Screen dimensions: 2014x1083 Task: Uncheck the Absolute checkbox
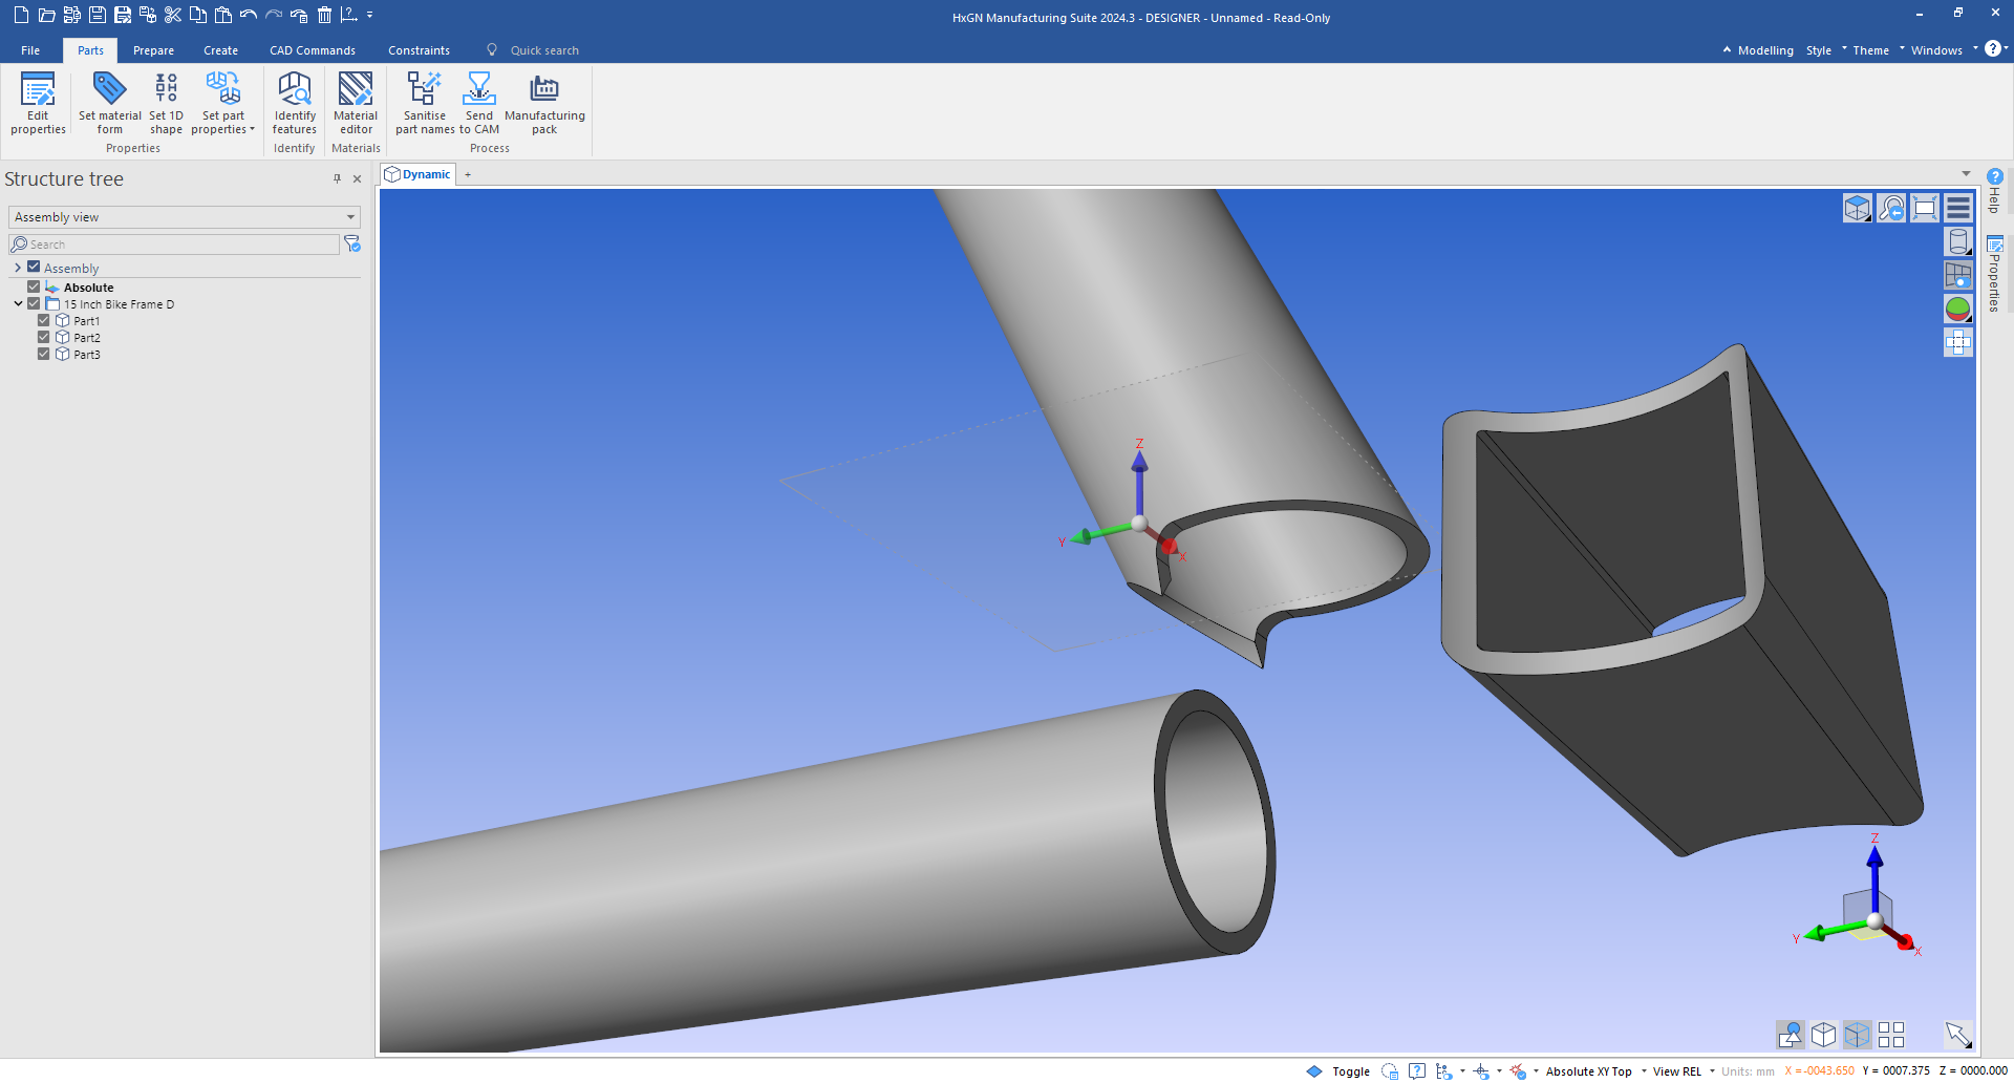pyautogui.click(x=34, y=286)
